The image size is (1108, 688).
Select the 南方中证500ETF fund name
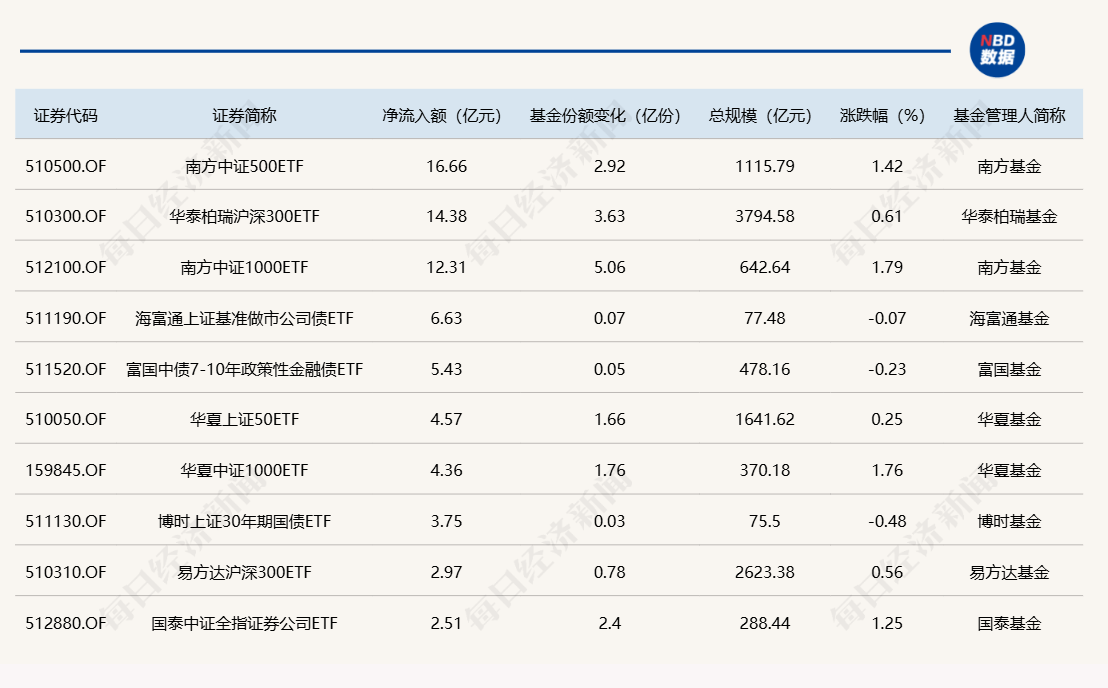pyautogui.click(x=244, y=166)
